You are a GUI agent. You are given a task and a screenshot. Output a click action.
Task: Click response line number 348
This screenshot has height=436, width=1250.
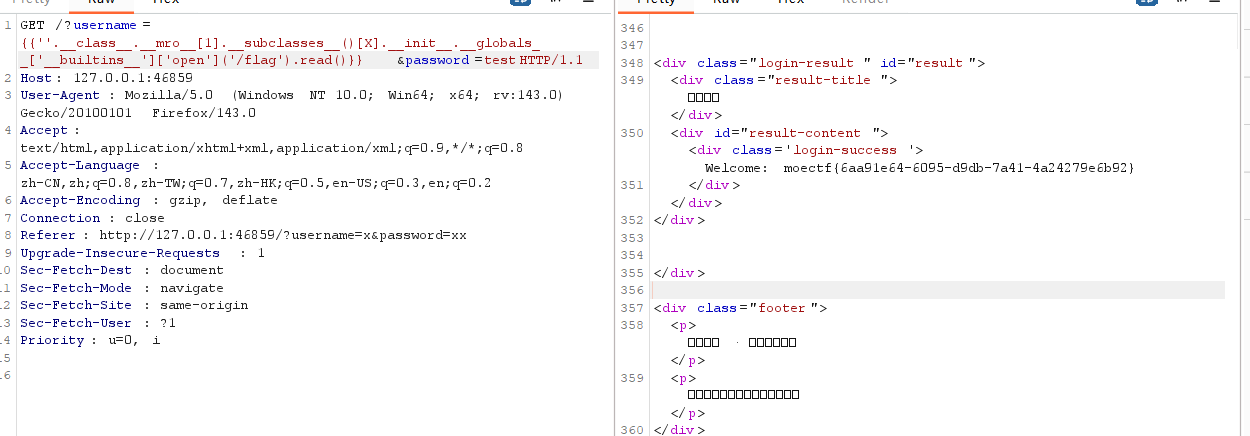[x=632, y=63]
